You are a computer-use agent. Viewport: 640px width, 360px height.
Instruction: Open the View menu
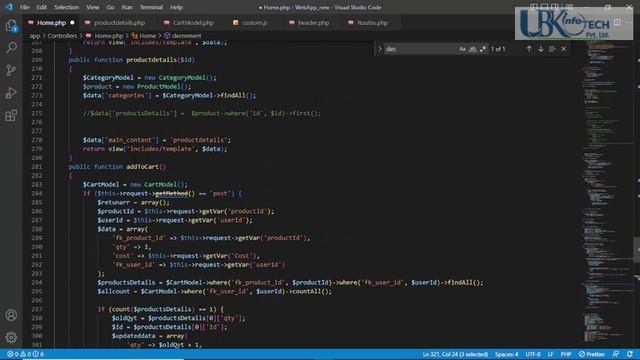[x=93, y=7]
